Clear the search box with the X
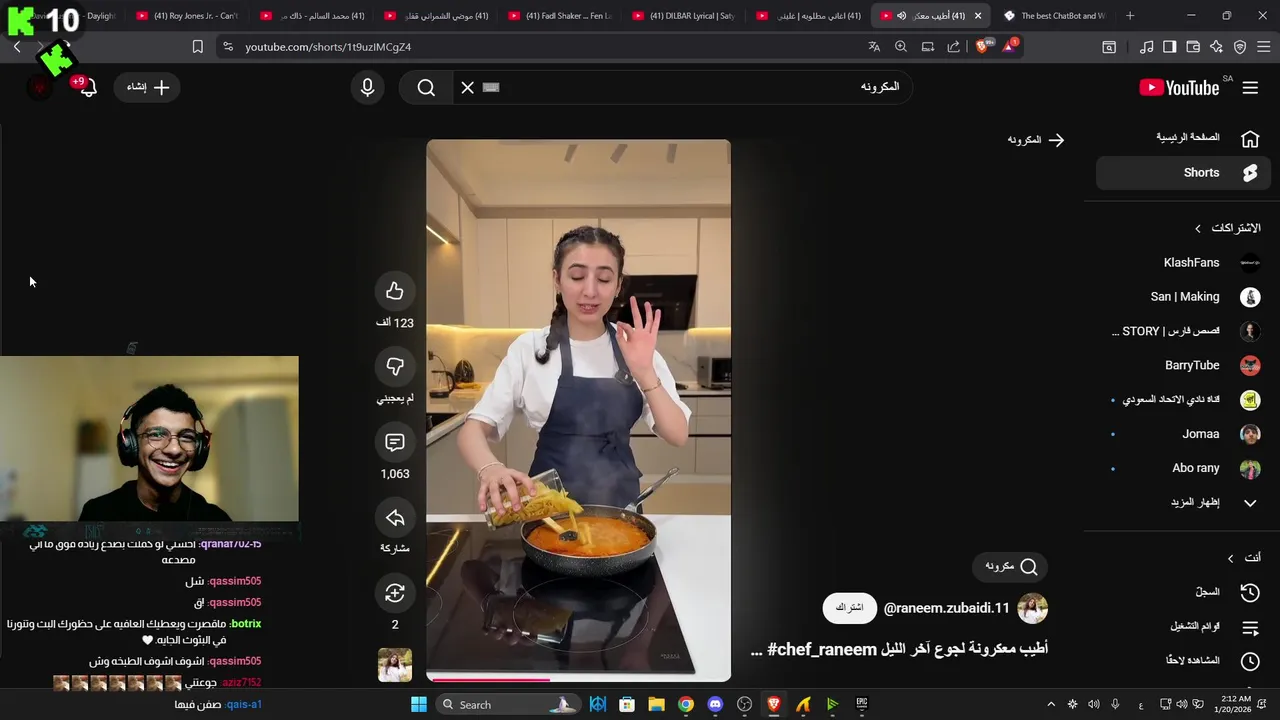The width and height of the screenshot is (1280, 720). tap(467, 88)
